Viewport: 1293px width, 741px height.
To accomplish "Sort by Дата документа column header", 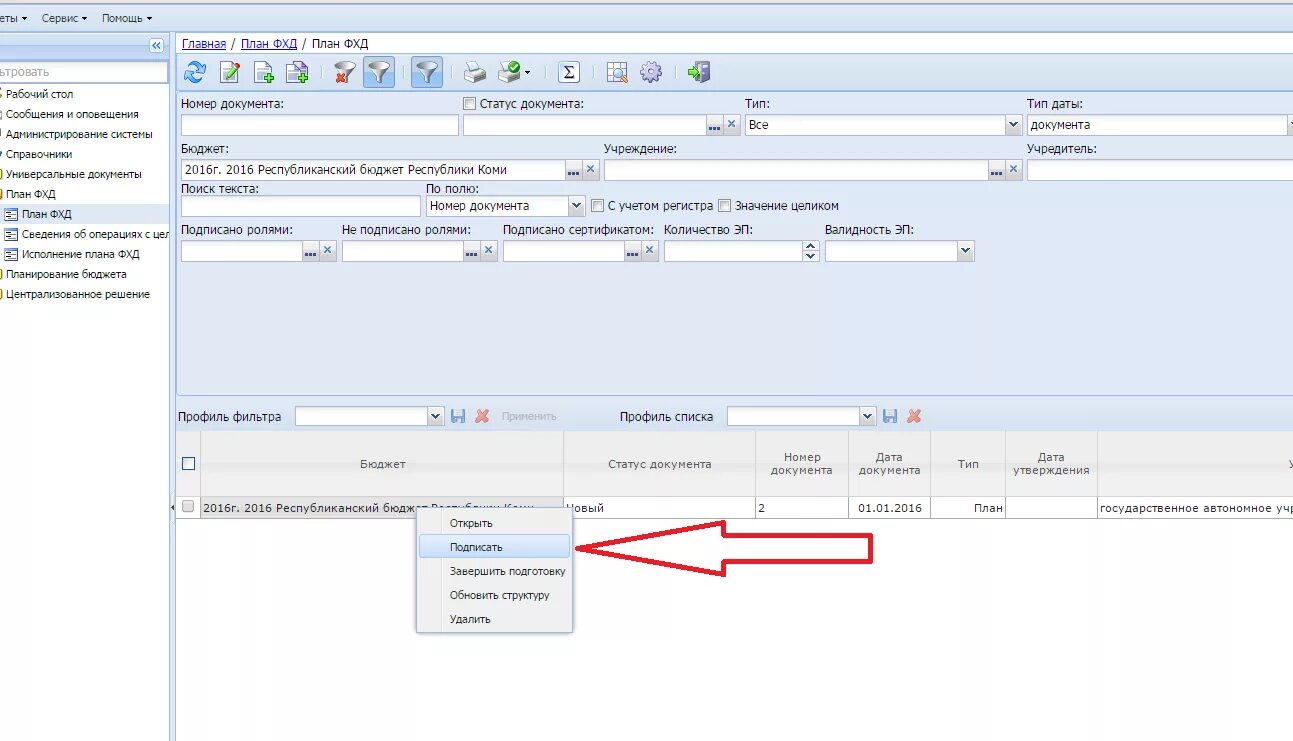I will 889,464.
